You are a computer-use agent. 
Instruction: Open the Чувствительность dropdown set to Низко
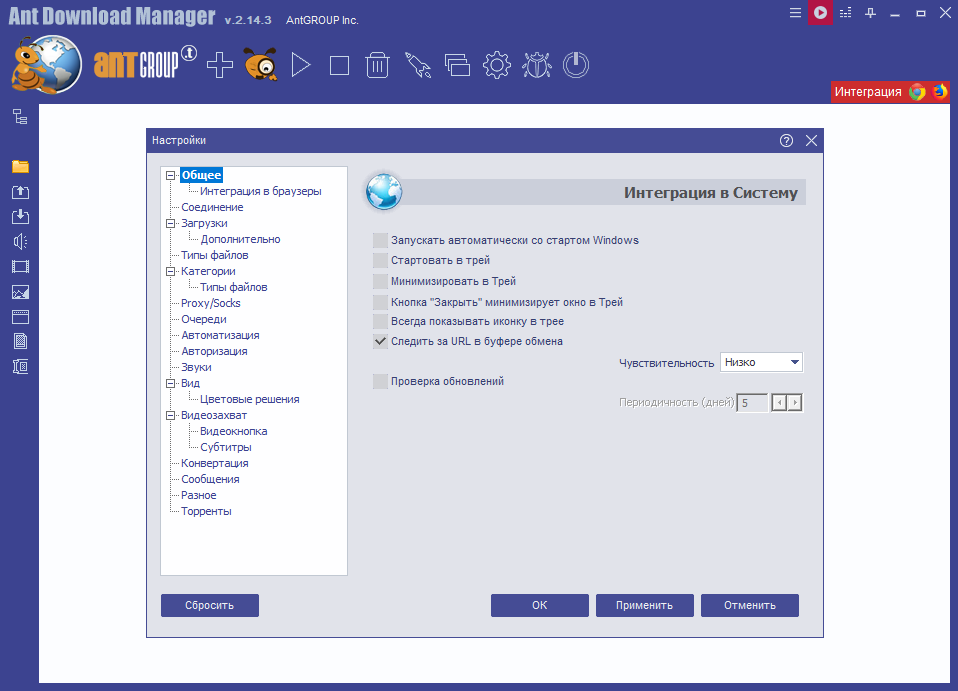pos(761,362)
